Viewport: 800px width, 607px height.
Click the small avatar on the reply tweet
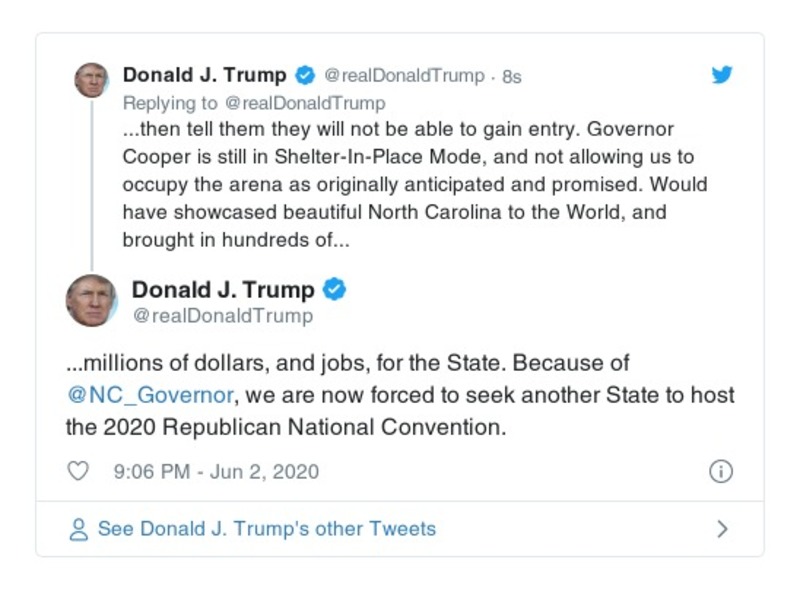click(92, 79)
